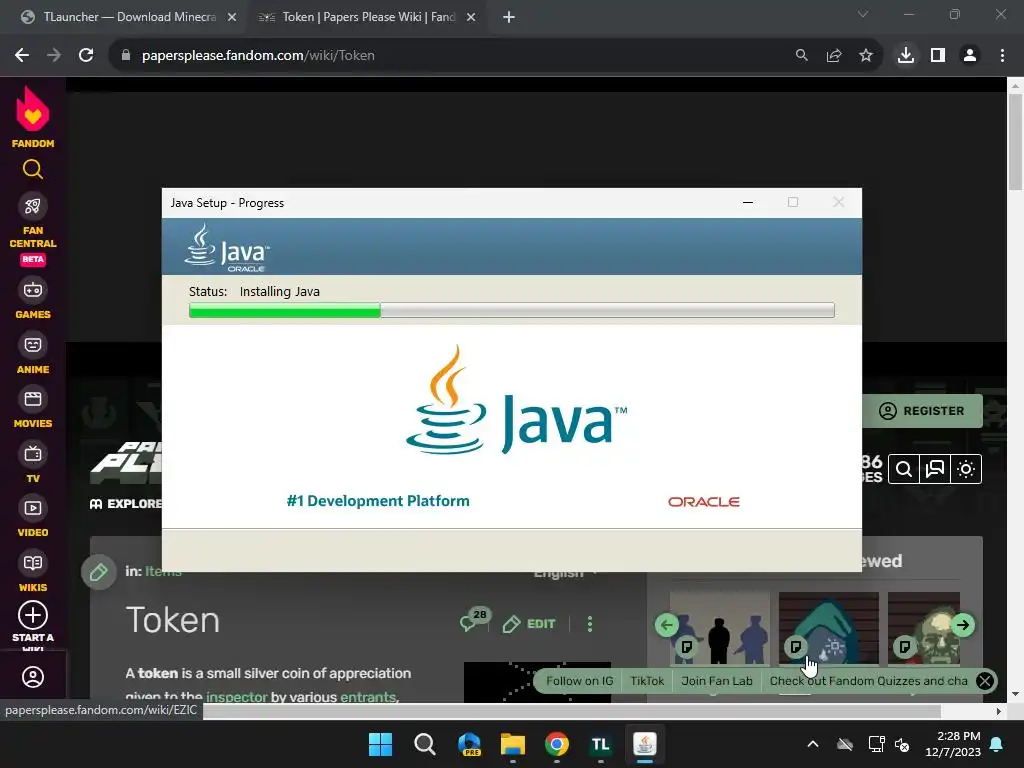The width and height of the screenshot is (1024, 768).
Task: Bookmark this page with star icon
Action: pyautogui.click(x=866, y=56)
